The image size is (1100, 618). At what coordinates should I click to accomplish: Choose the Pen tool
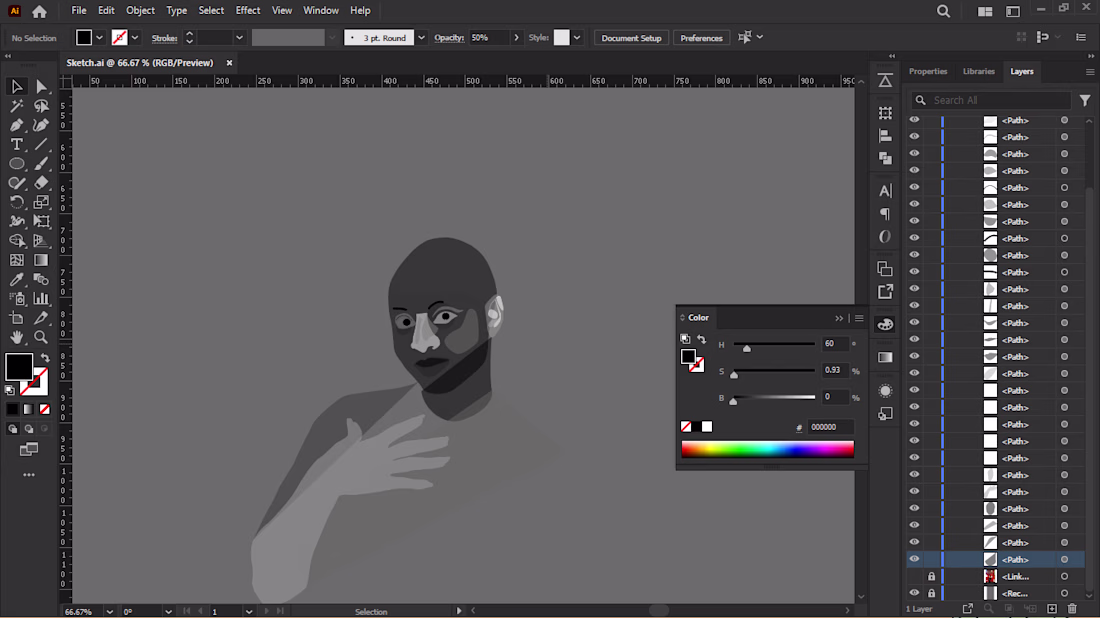(16, 125)
